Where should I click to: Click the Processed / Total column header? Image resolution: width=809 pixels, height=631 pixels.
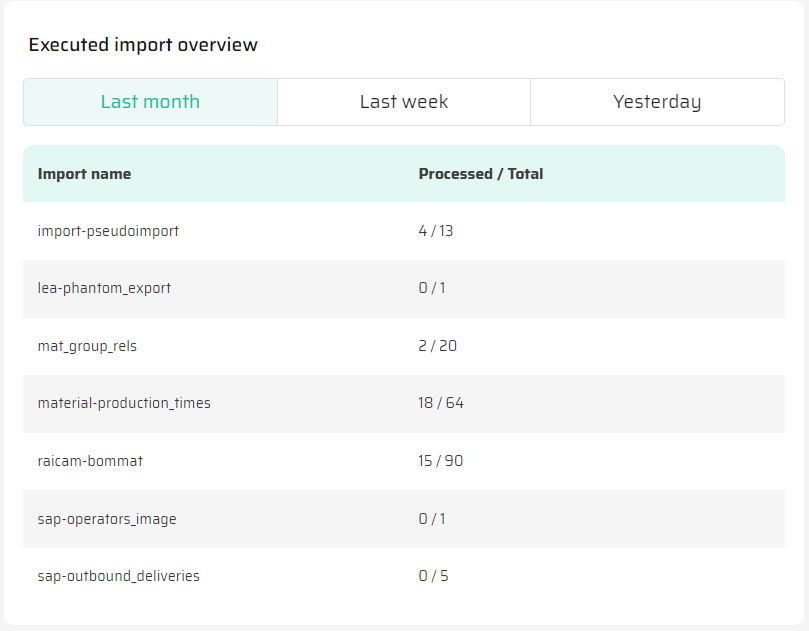click(480, 174)
